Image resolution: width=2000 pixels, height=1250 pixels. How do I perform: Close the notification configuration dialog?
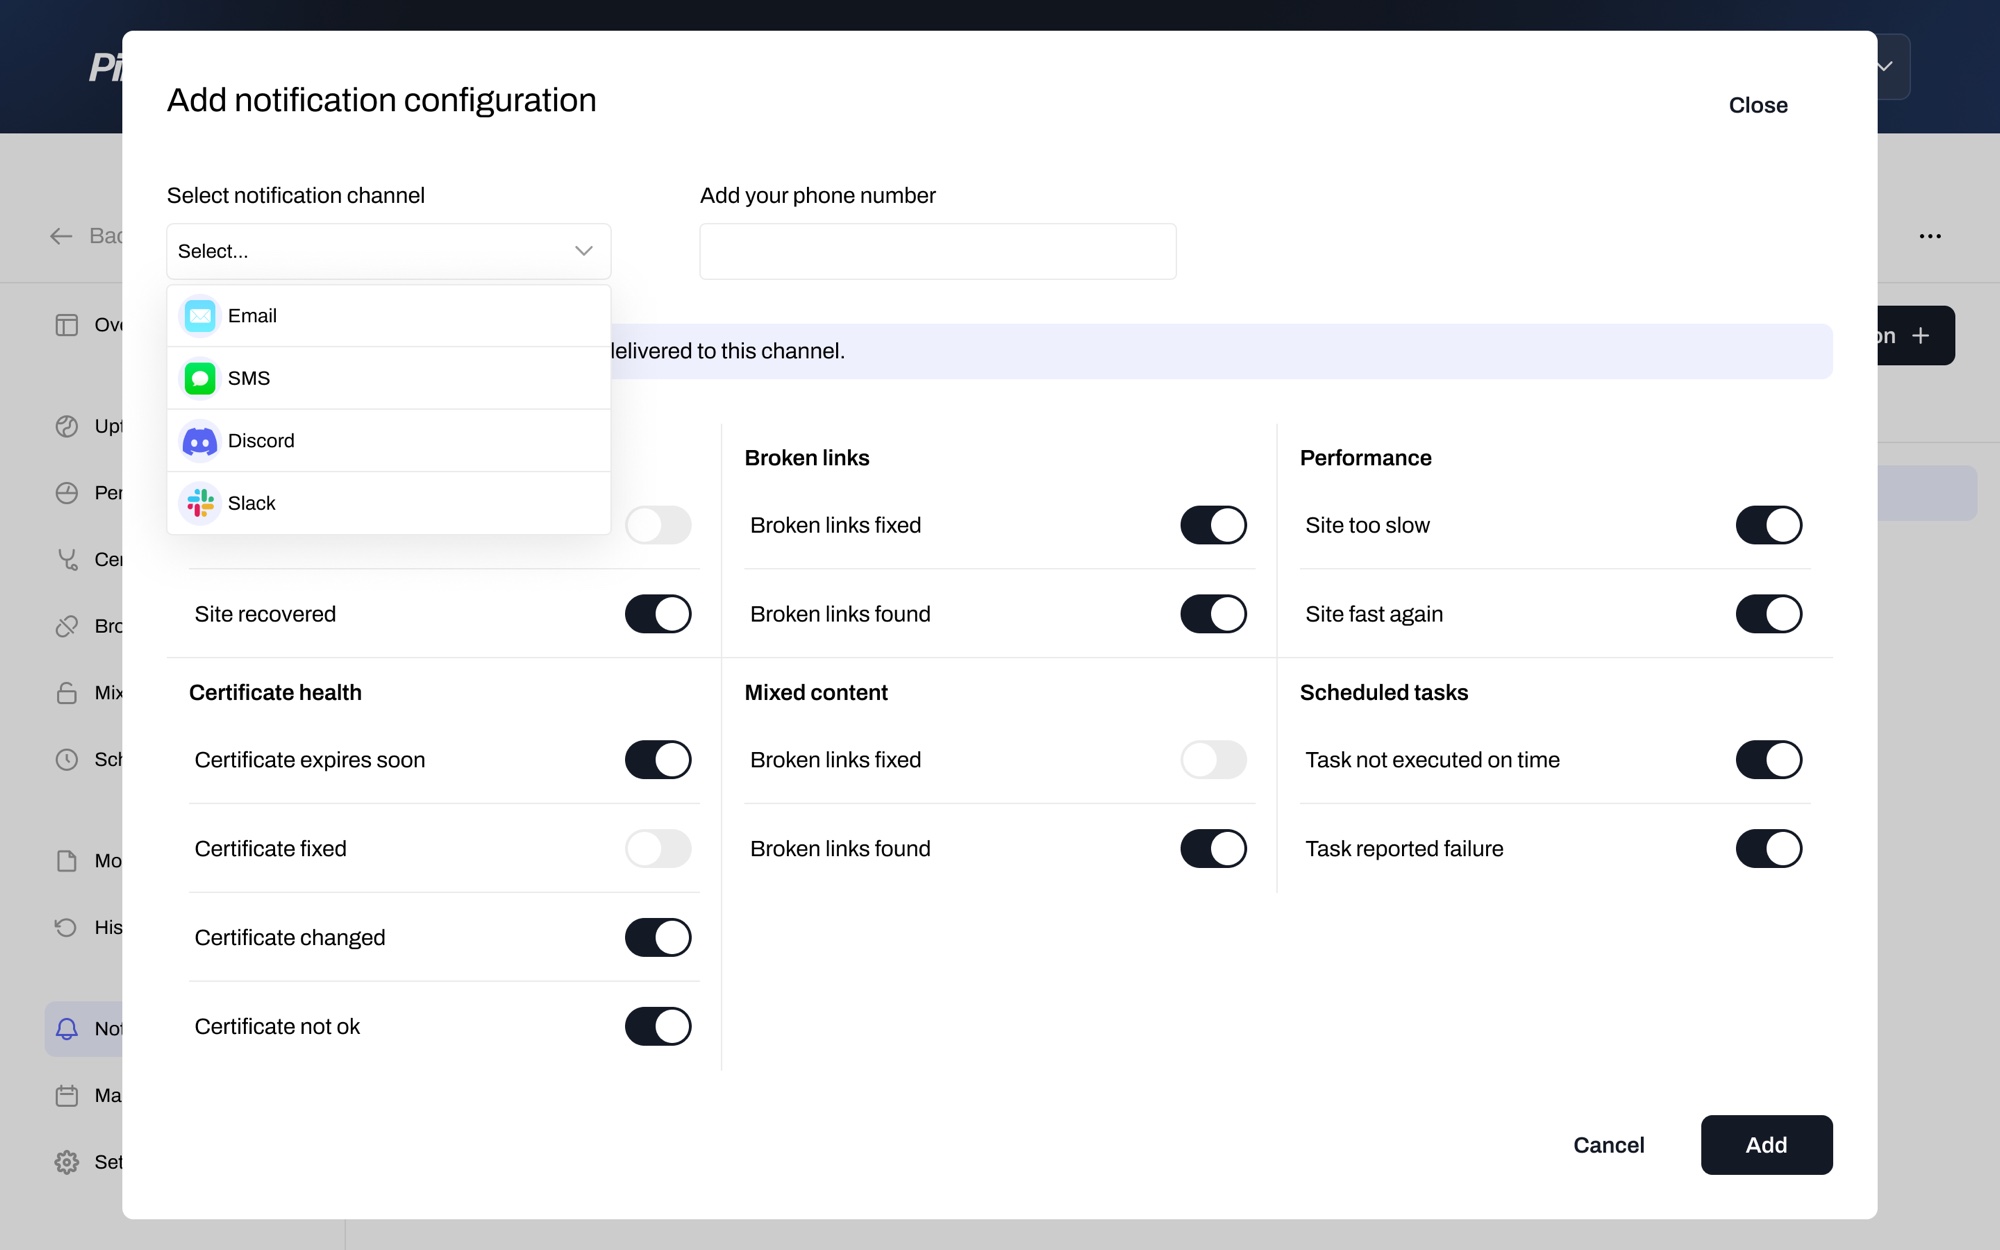pyautogui.click(x=1758, y=105)
